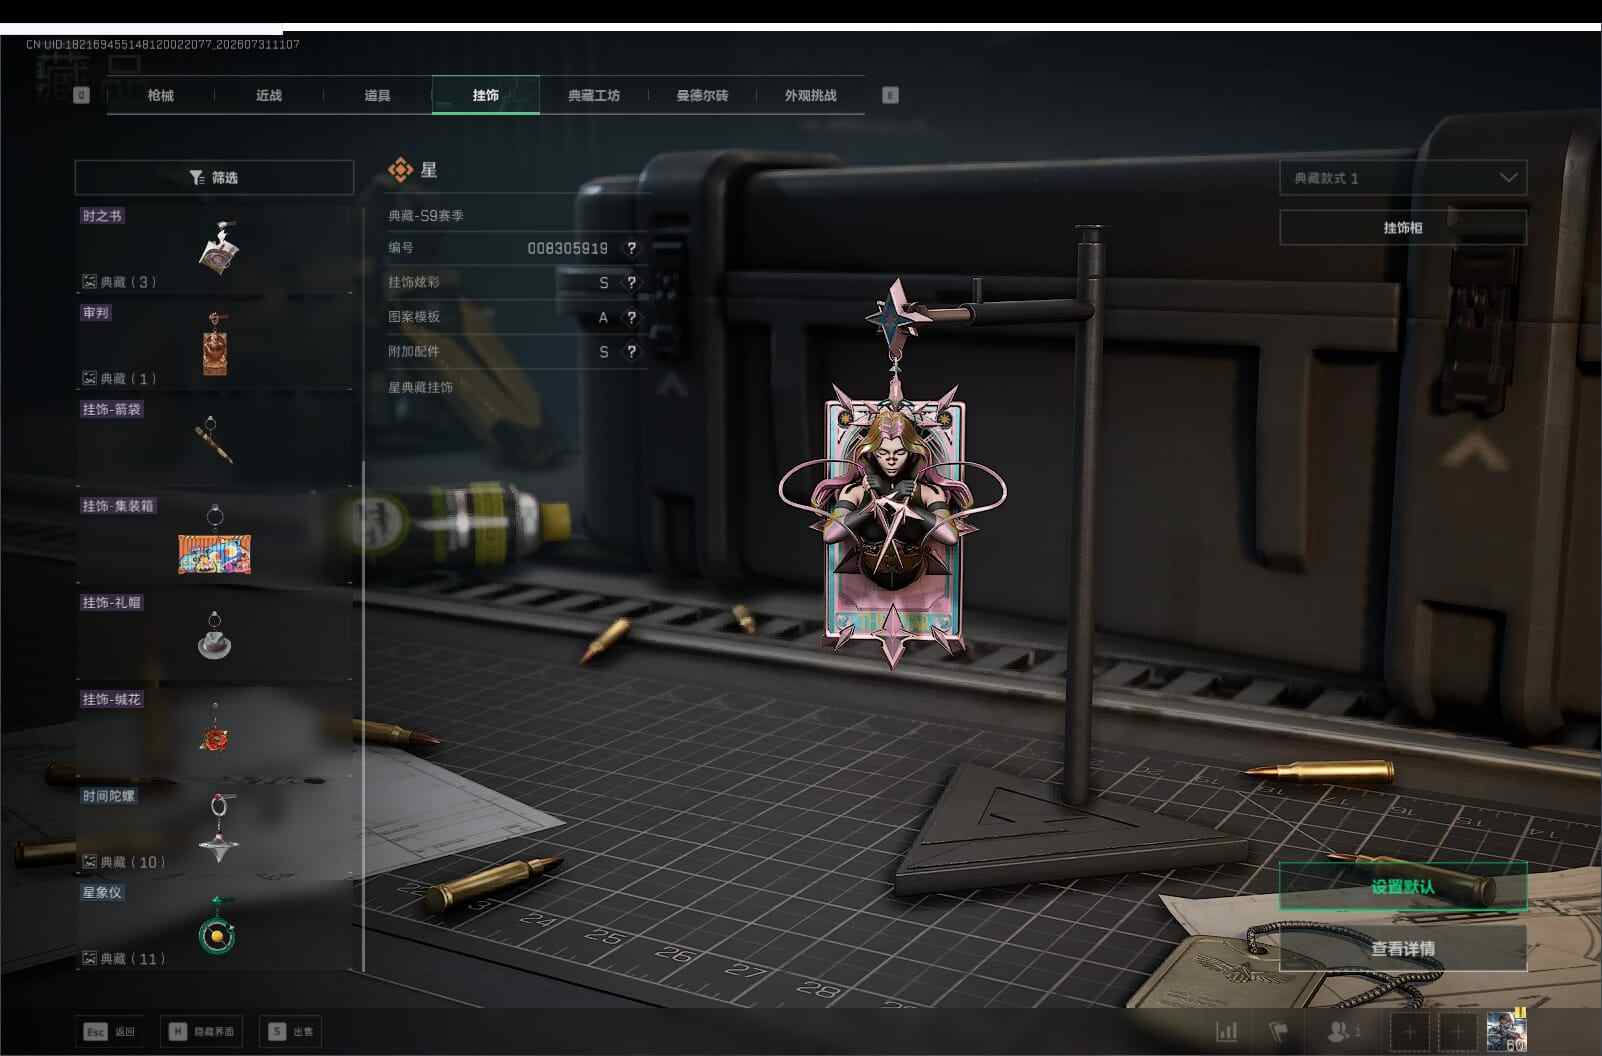Open the help icon for 图案模板
The height and width of the screenshot is (1056, 1602).
click(x=631, y=317)
